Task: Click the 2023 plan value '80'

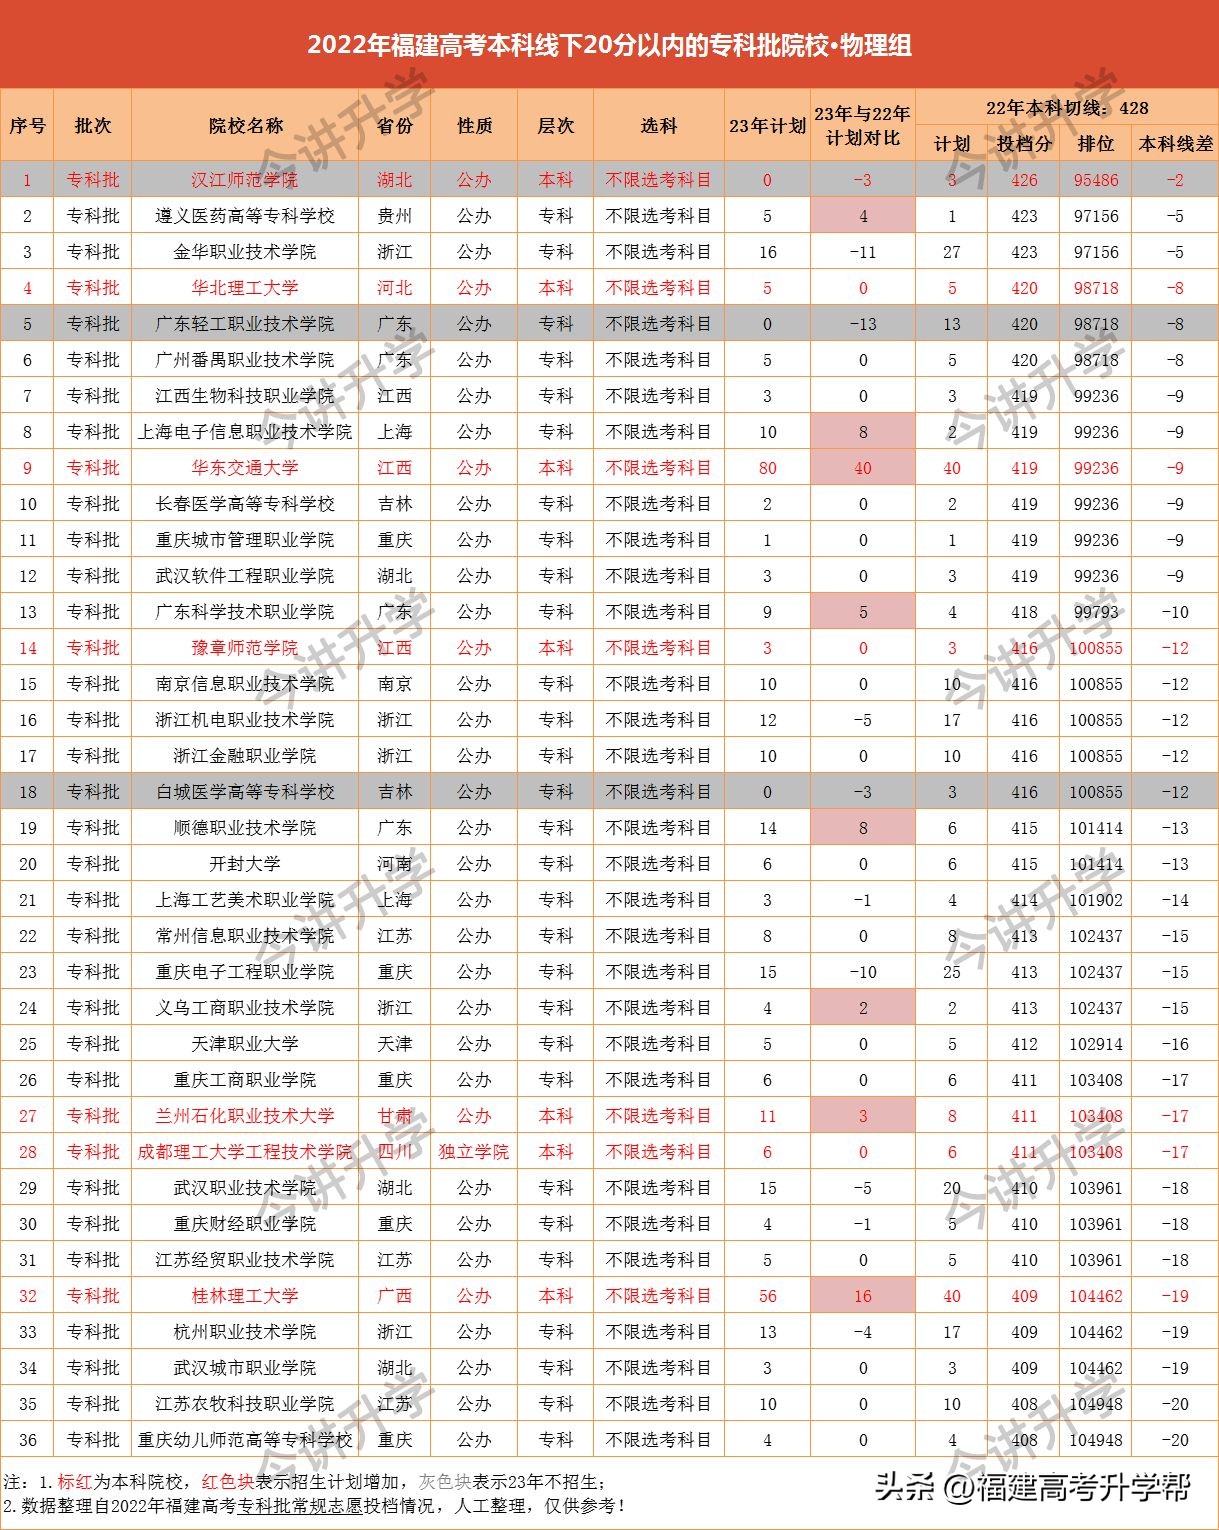Action: (x=767, y=468)
